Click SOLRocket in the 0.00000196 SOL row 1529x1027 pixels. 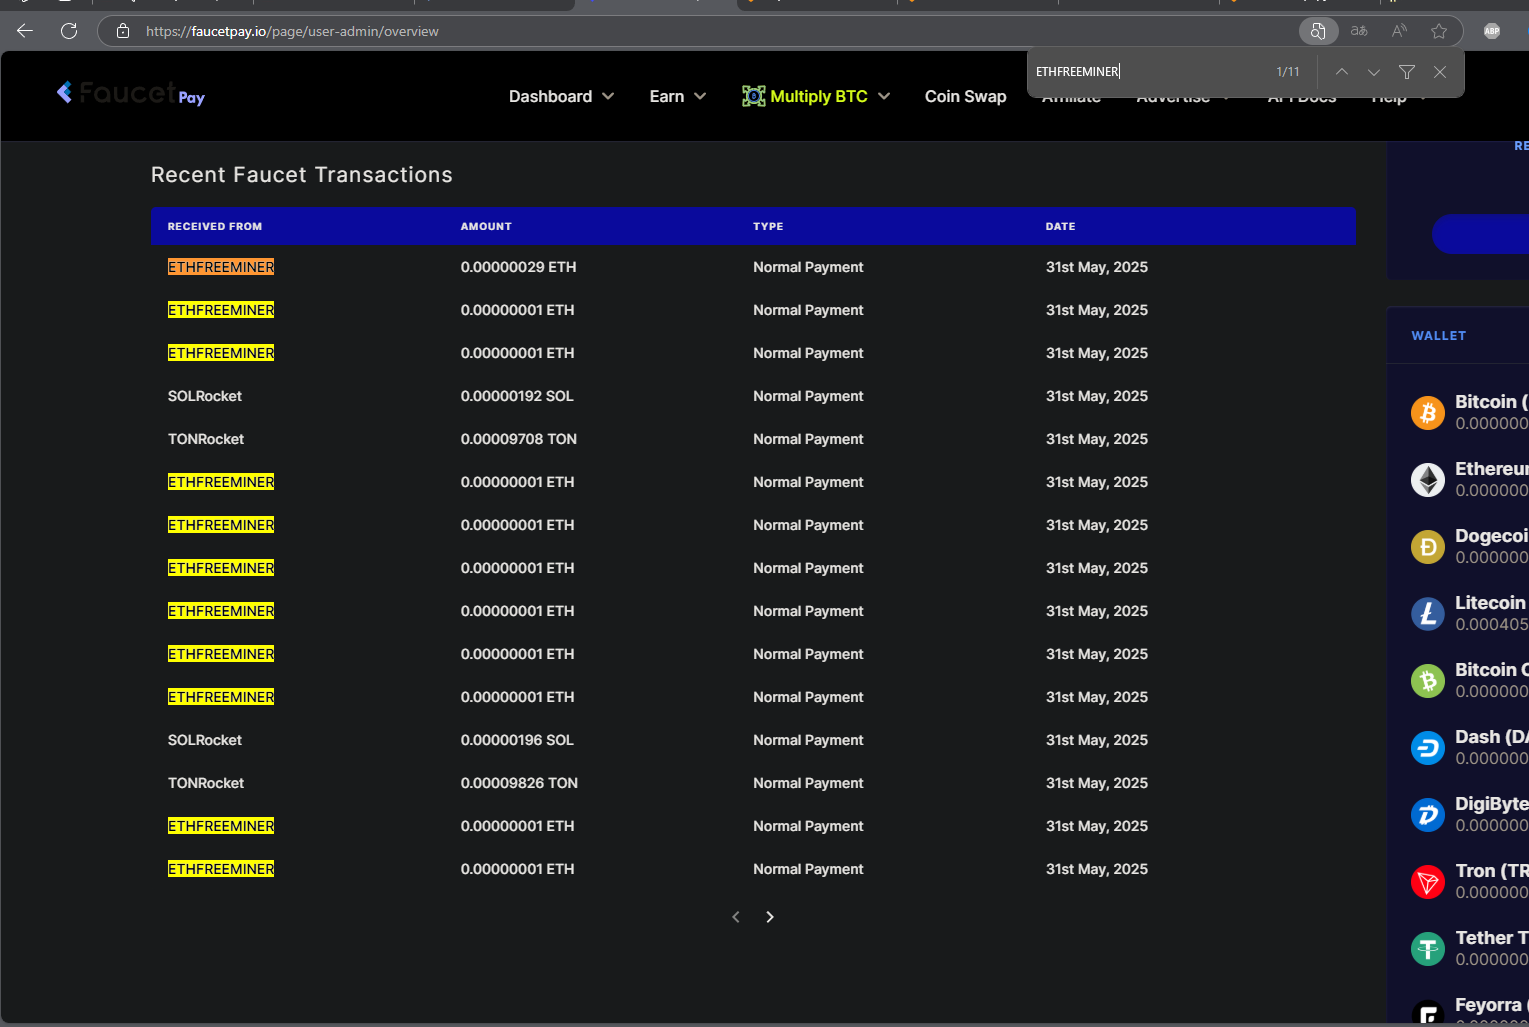click(205, 740)
